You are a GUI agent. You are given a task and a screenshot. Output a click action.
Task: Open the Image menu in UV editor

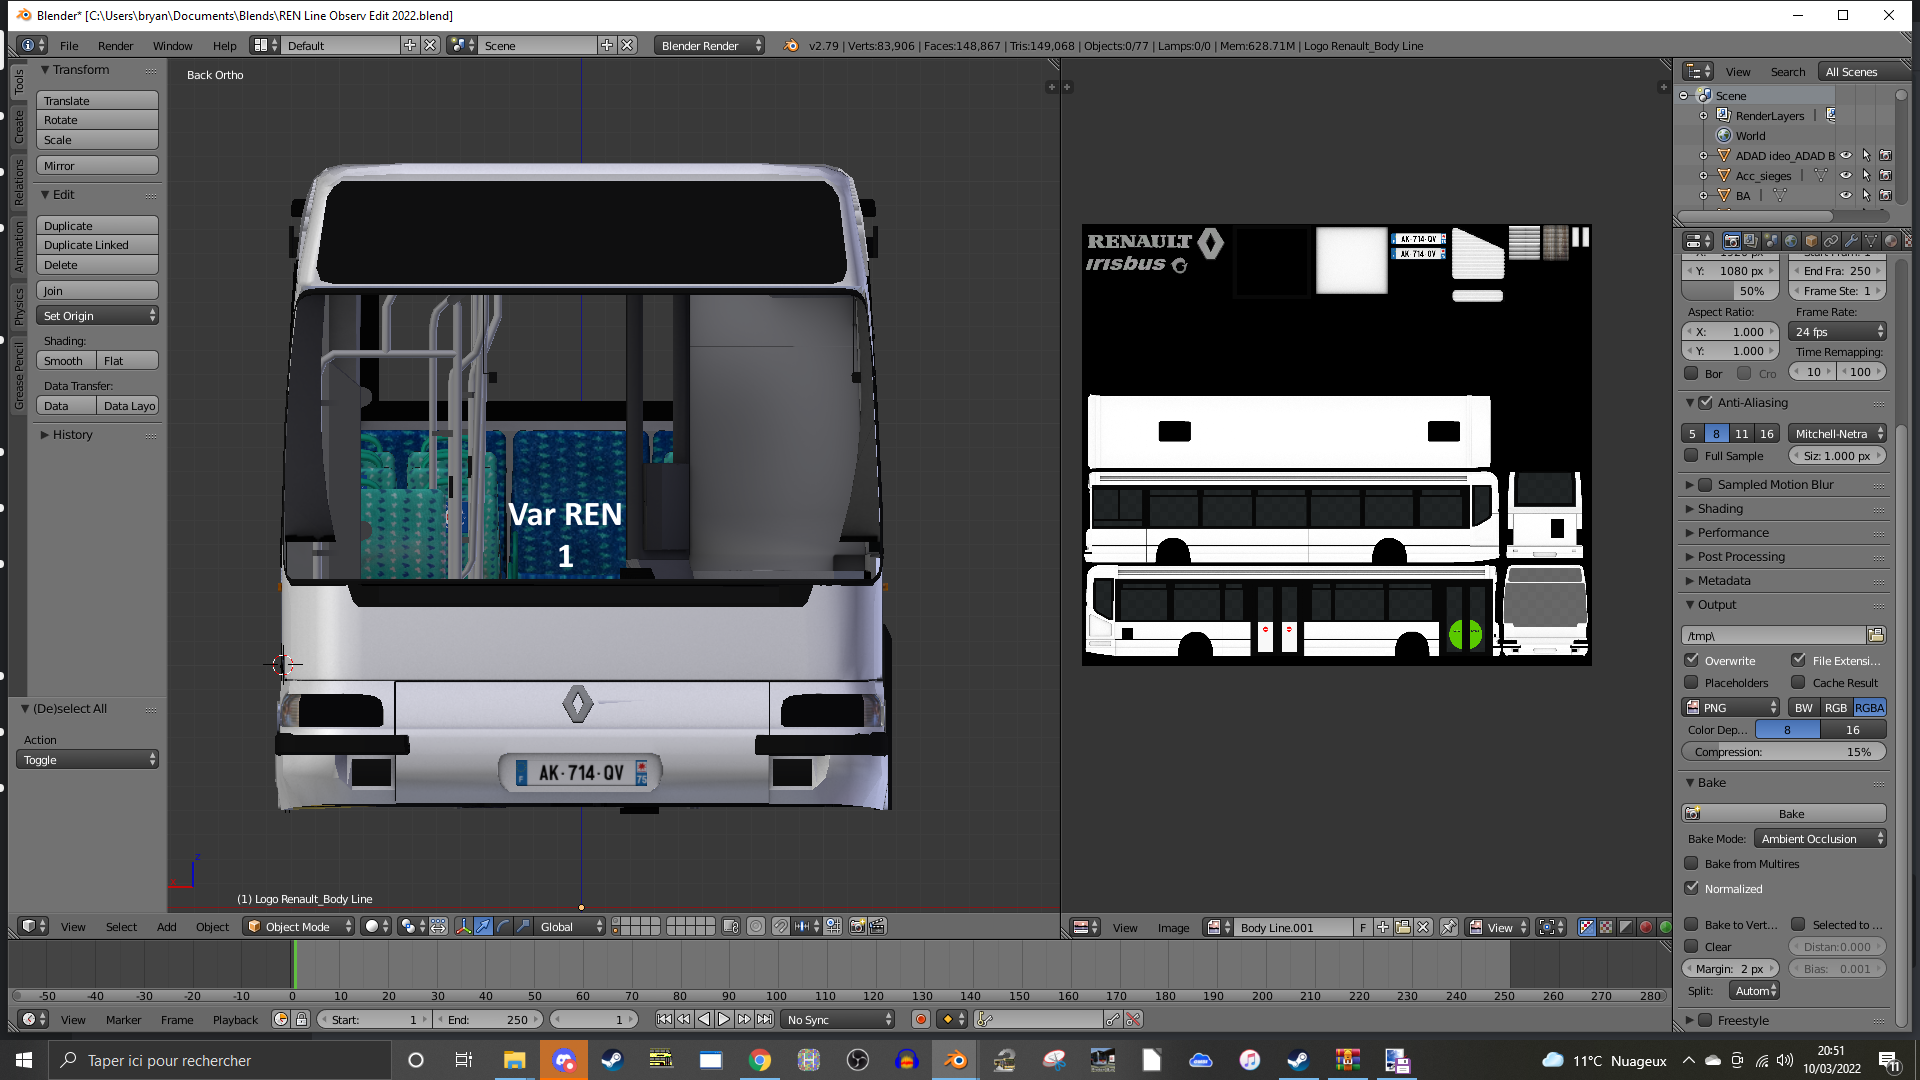[x=1173, y=928]
